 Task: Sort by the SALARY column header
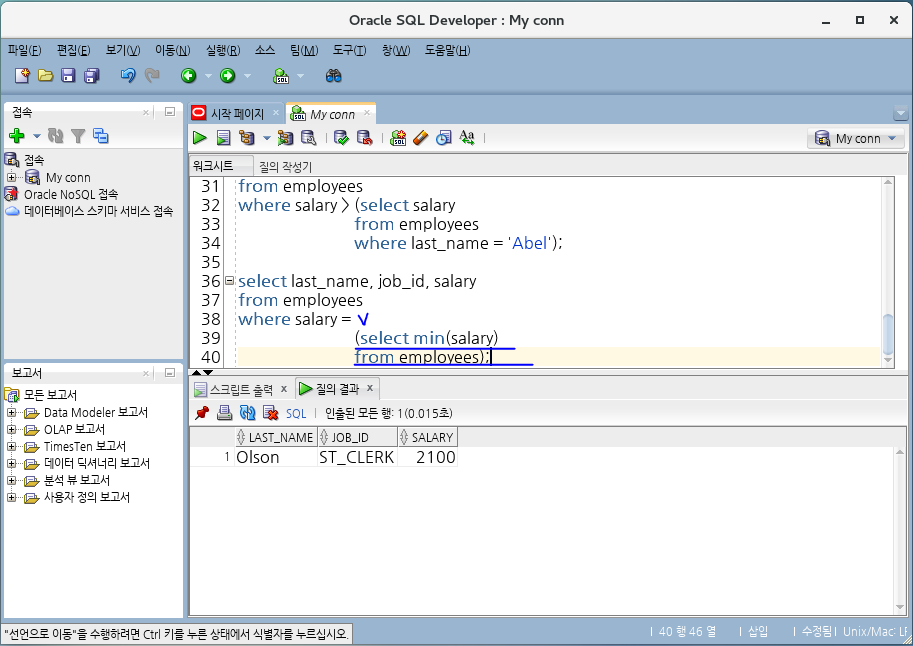pyautogui.click(x=427, y=437)
